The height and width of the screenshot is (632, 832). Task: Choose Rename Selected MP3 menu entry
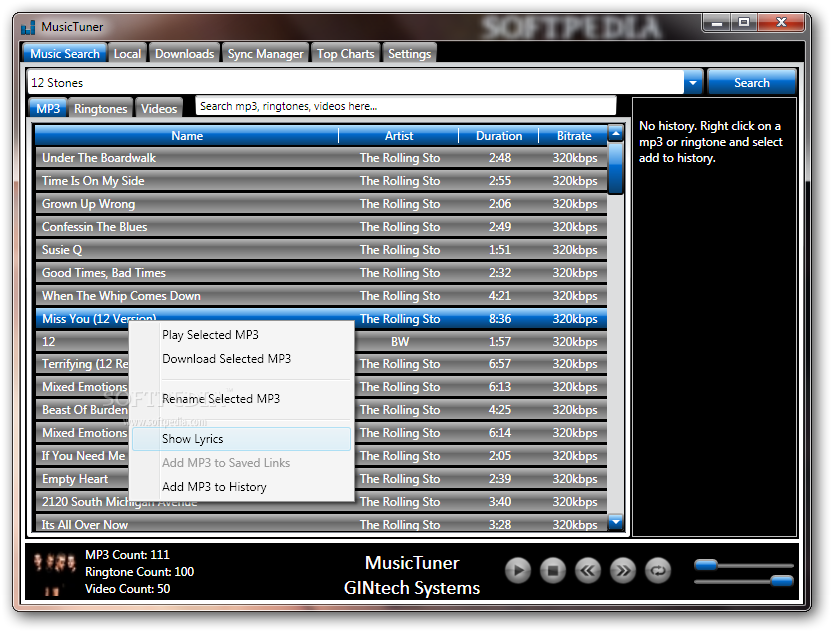(241, 399)
